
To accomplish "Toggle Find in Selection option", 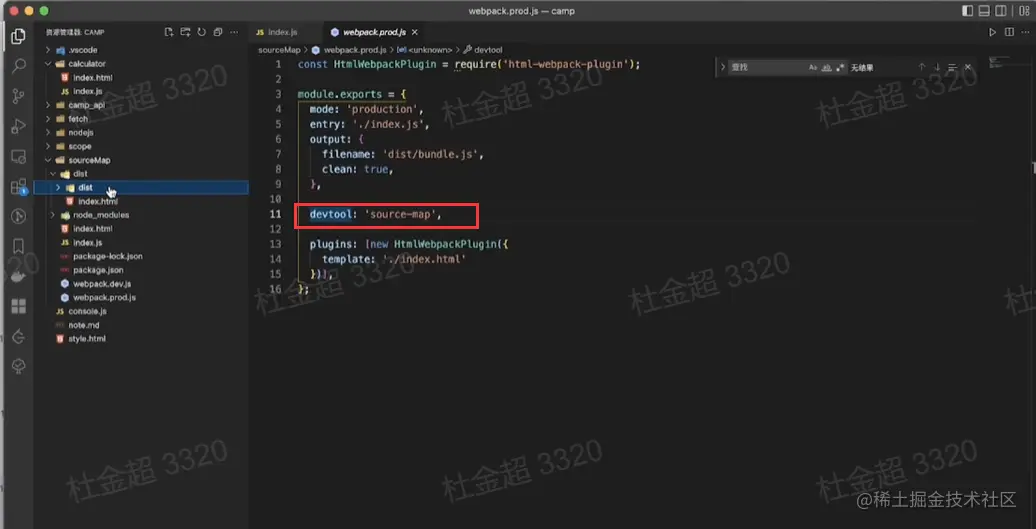I will [x=952, y=67].
